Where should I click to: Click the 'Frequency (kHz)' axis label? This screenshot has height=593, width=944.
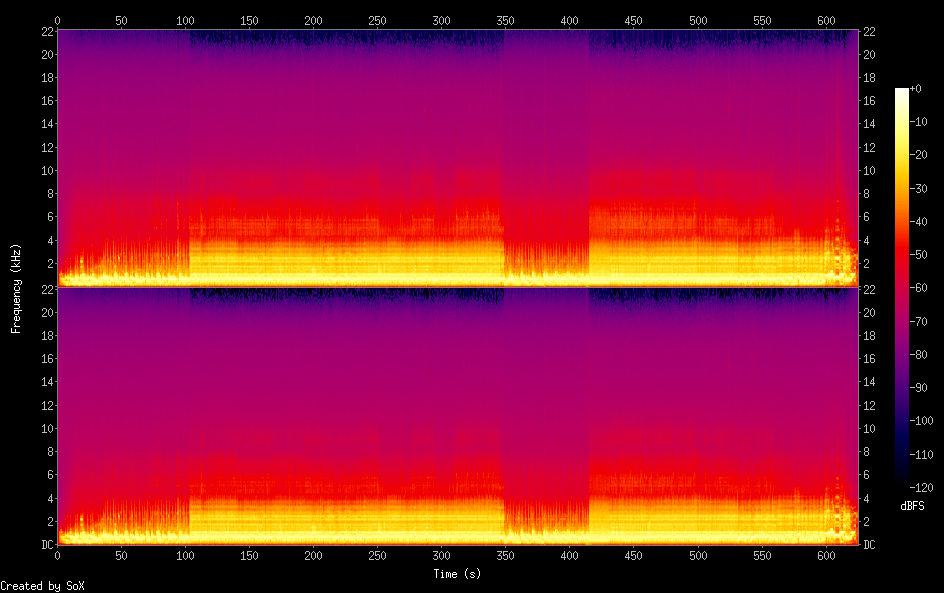point(16,288)
